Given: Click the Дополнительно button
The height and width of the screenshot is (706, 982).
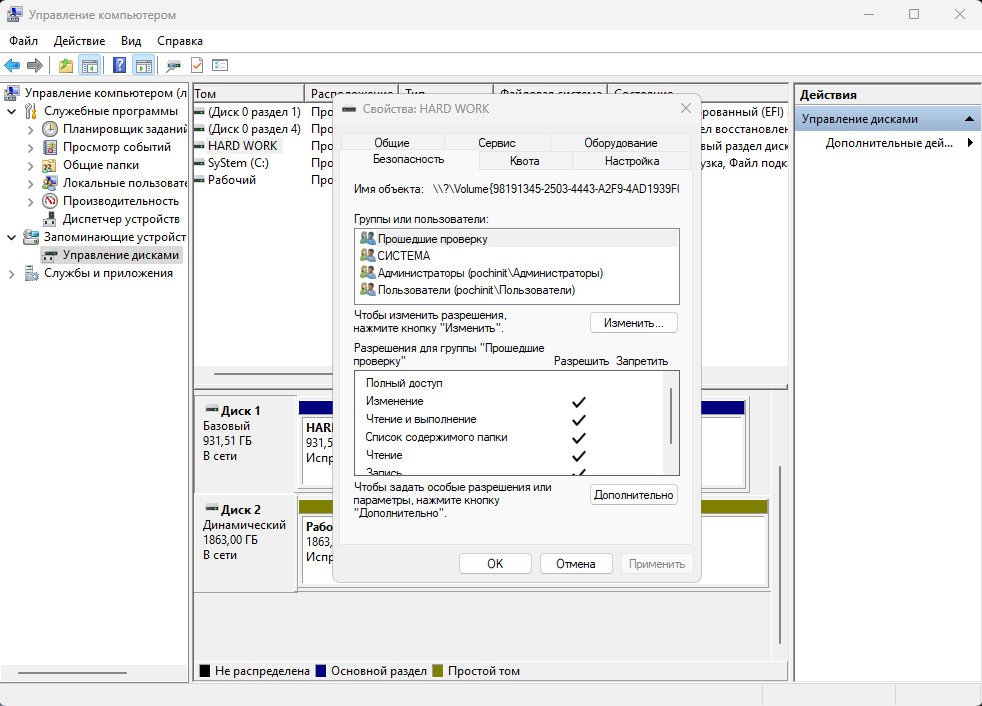Looking at the screenshot, I should pyautogui.click(x=634, y=495).
